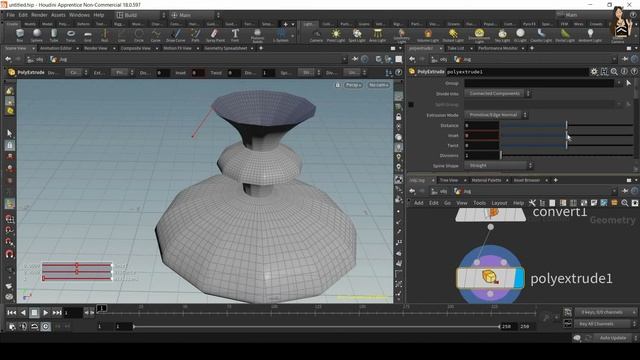
Task: Open the Extrusion Mode dropdown
Action: [x=496, y=115]
